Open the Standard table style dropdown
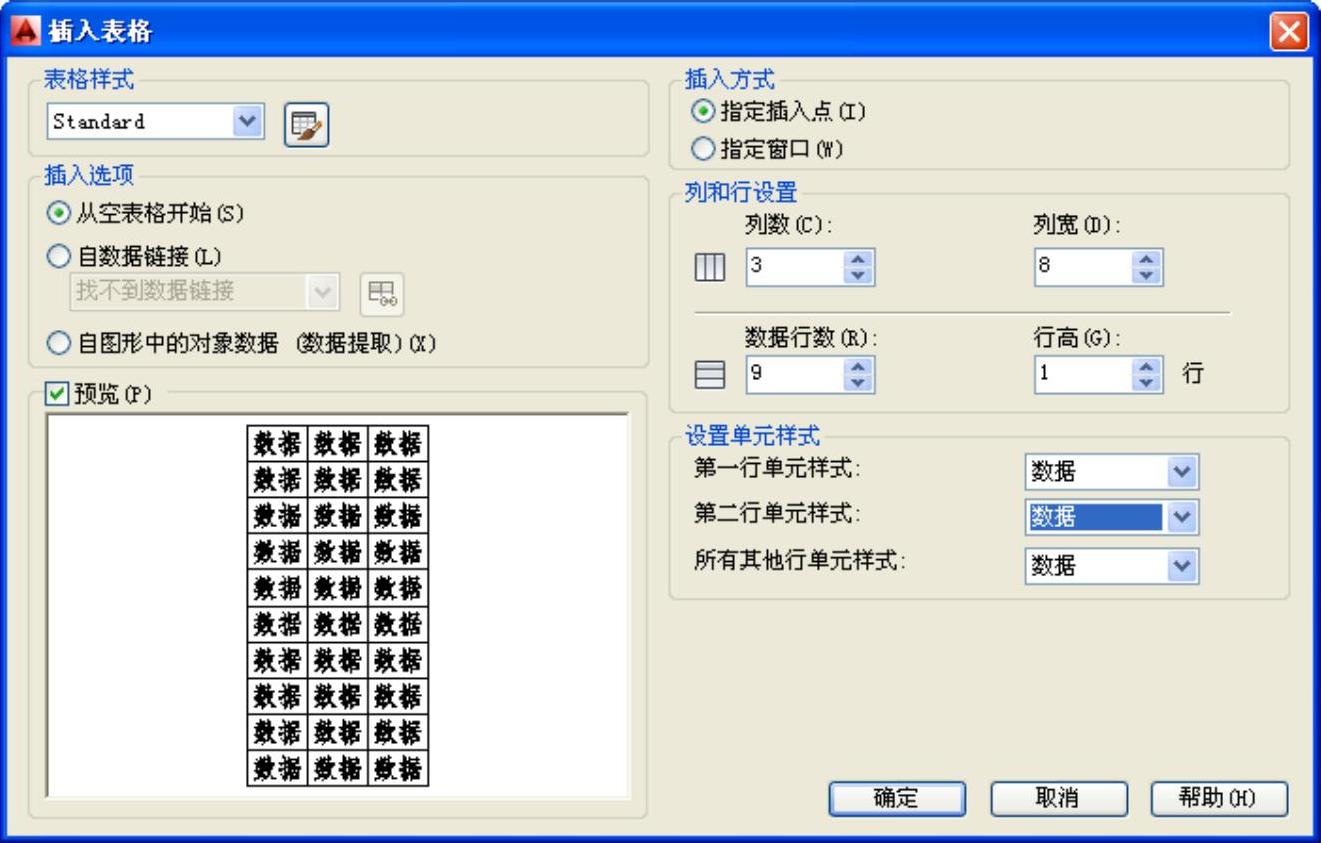Screen dimensions: 1321x843 [x=247, y=122]
